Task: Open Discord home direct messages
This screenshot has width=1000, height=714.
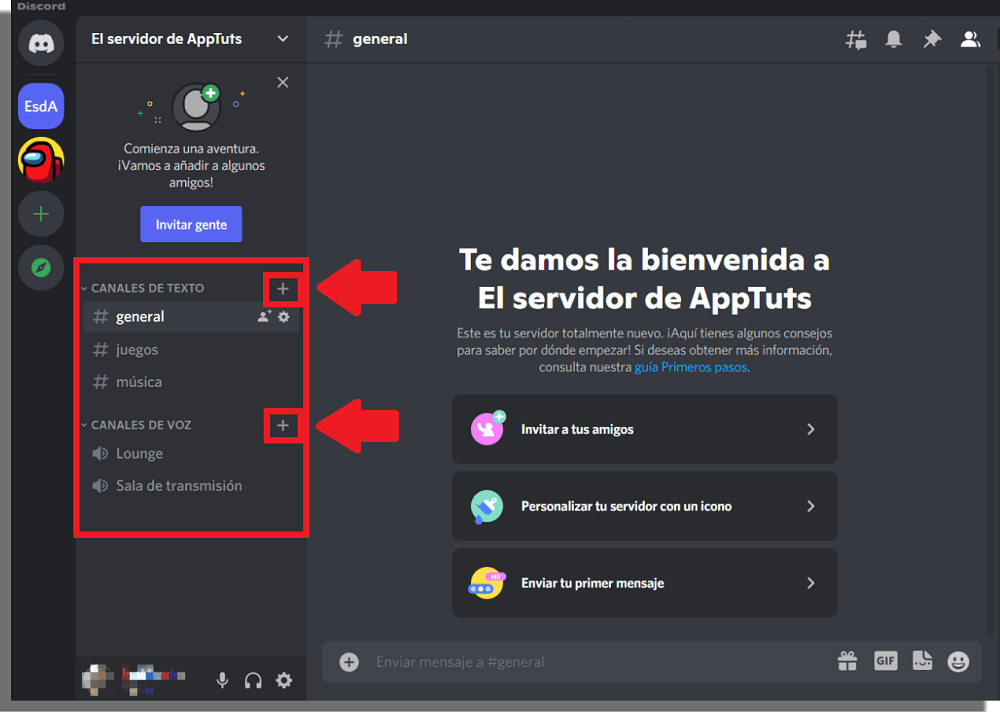Action: pos(41,43)
